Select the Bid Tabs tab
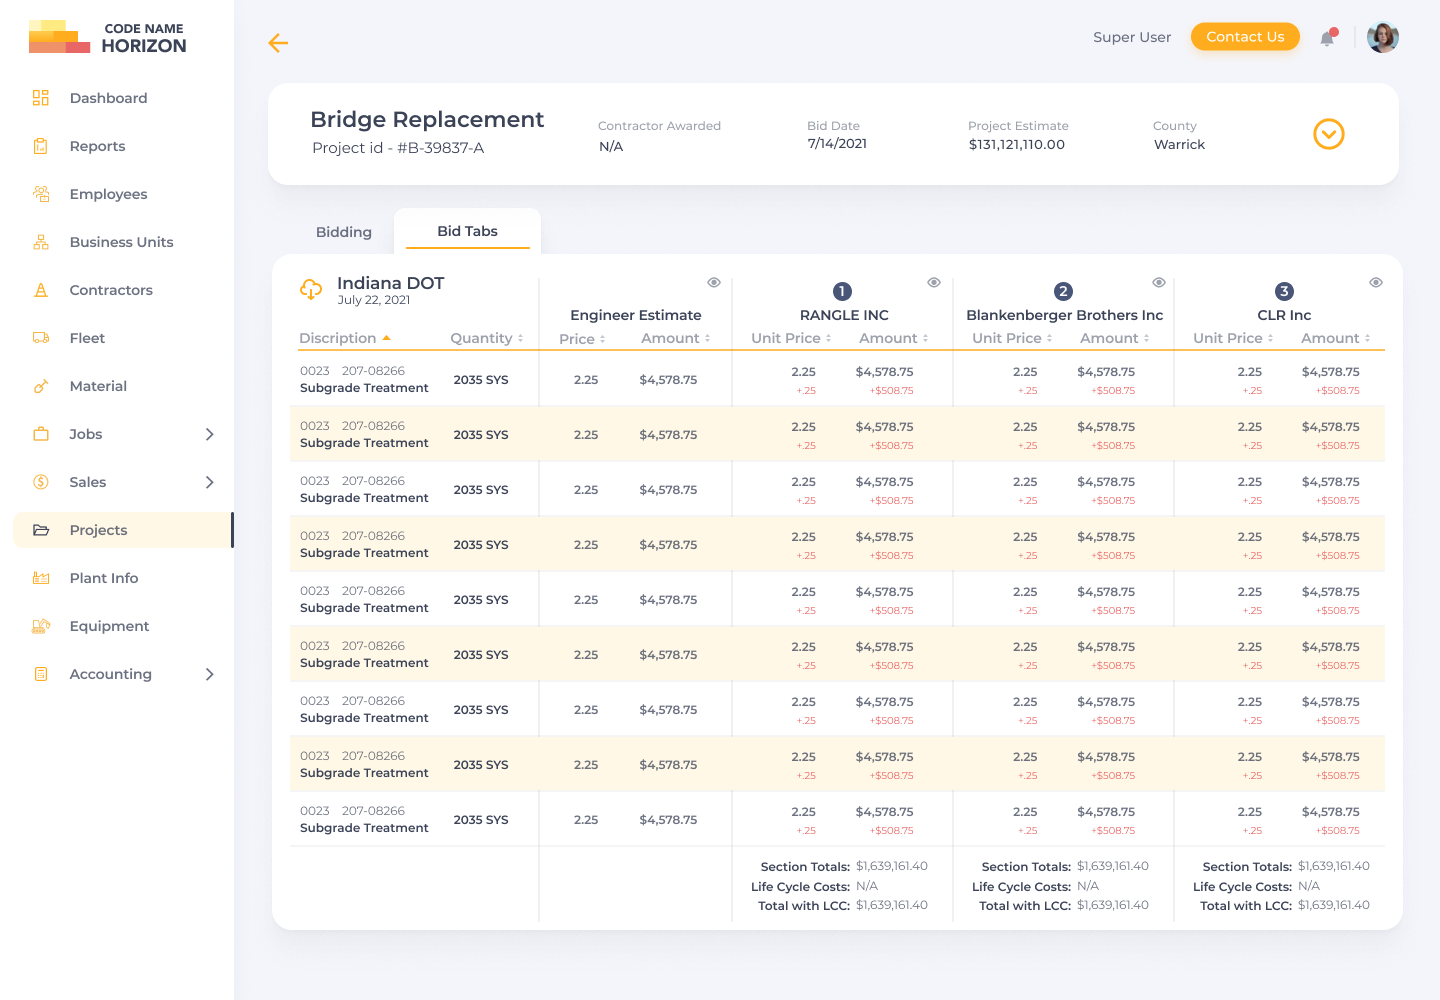The width and height of the screenshot is (1440, 1000). (x=467, y=231)
